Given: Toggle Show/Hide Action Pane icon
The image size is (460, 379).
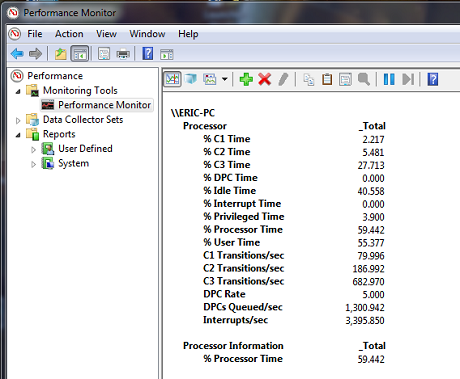Looking at the screenshot, I should point(167,54).
